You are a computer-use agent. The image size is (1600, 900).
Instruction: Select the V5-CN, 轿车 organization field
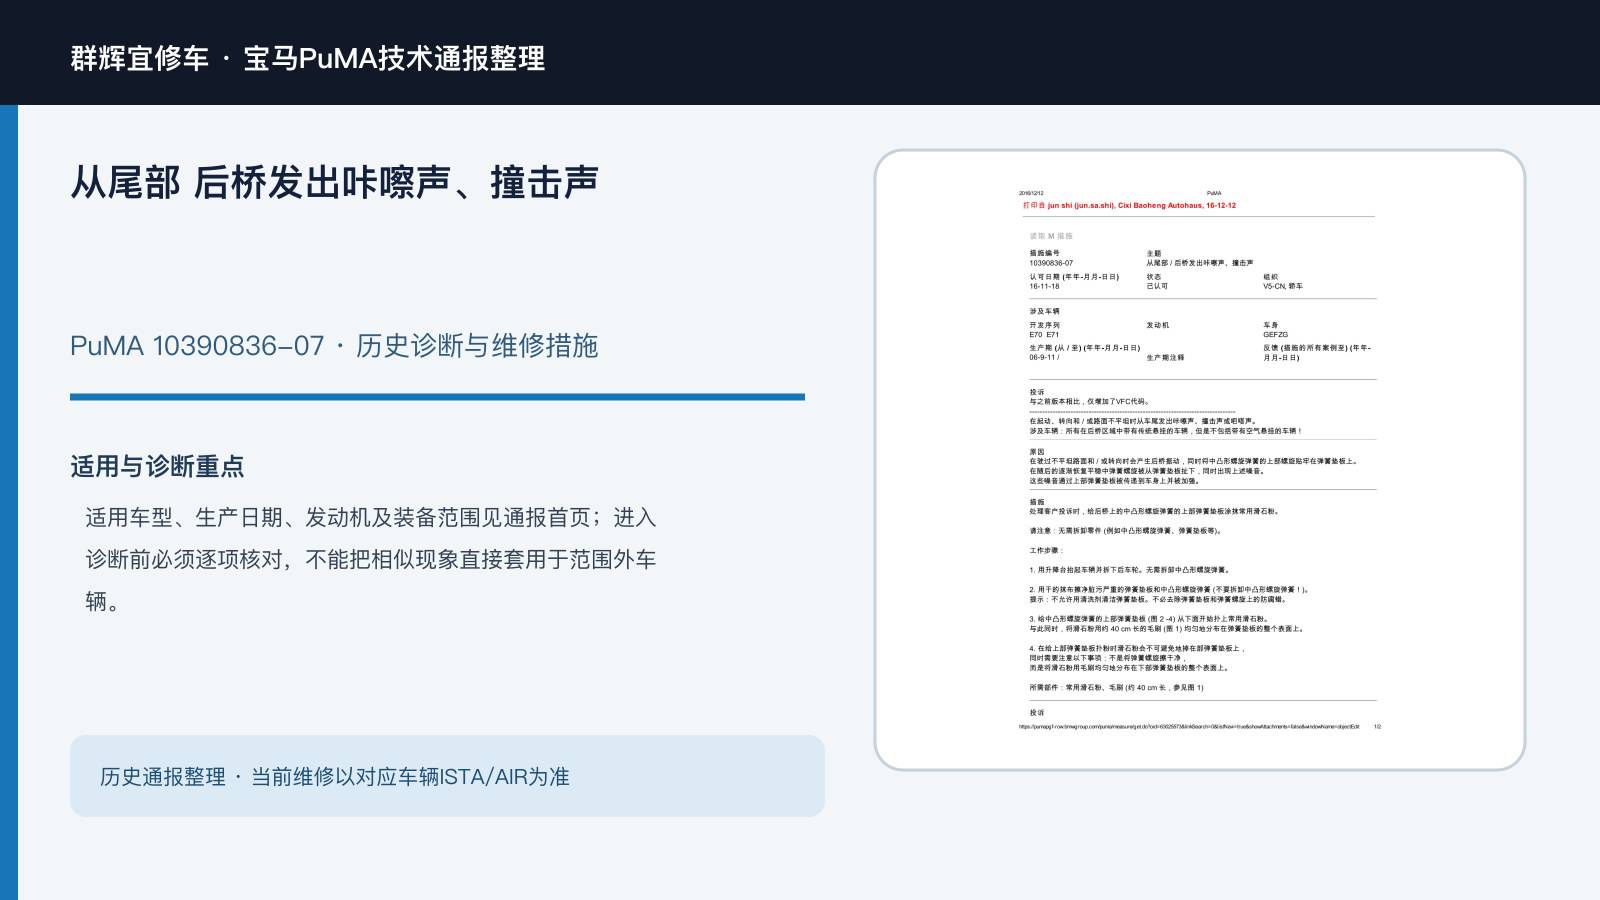tap(1282, 286)
